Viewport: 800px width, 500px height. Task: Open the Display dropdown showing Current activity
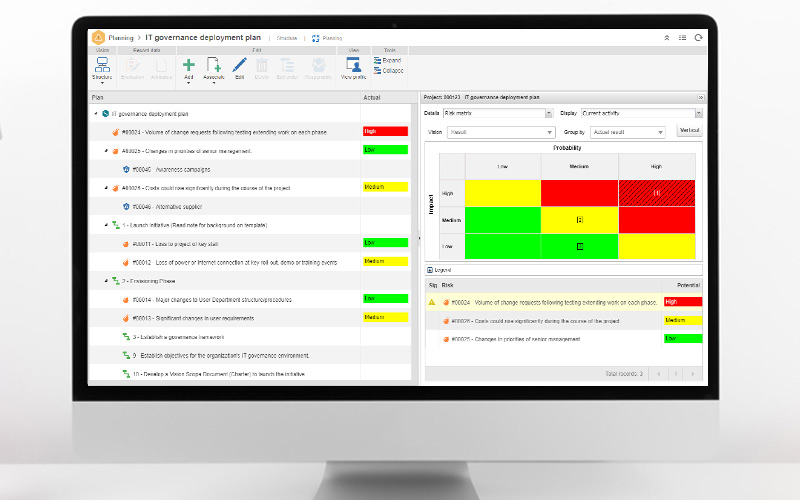coord(617,113)
